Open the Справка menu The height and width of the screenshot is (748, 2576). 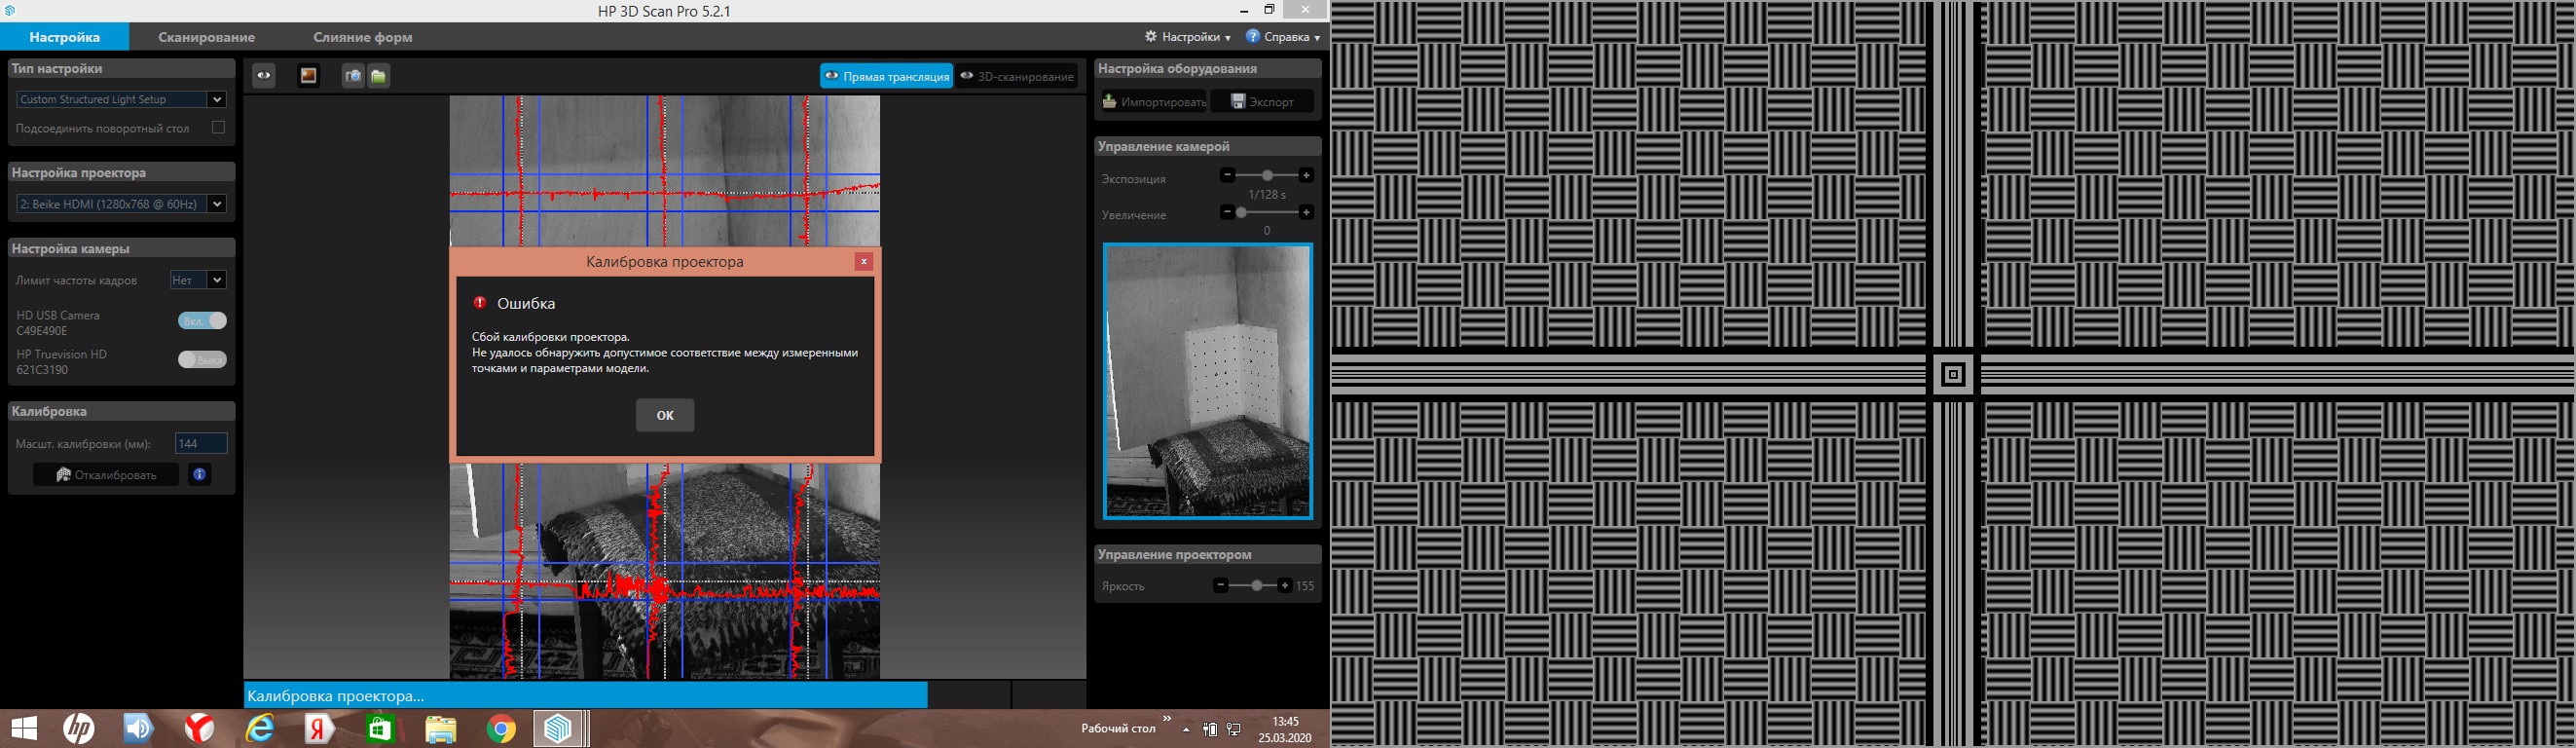pos(1283,37)
